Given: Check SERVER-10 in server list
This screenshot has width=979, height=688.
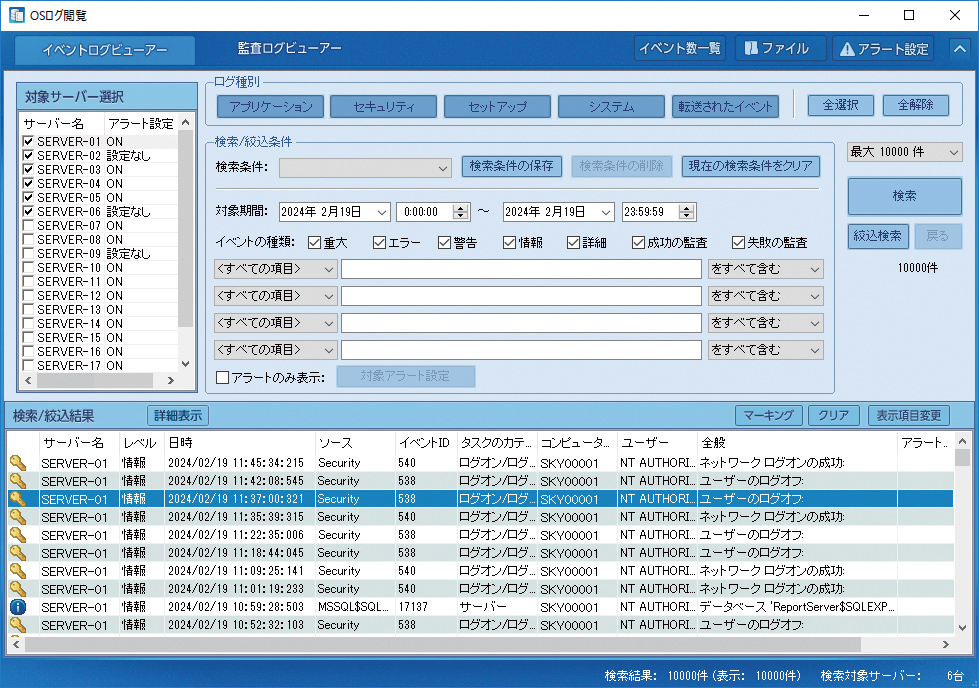Looking at the screenshot, I should pos(28,267).
